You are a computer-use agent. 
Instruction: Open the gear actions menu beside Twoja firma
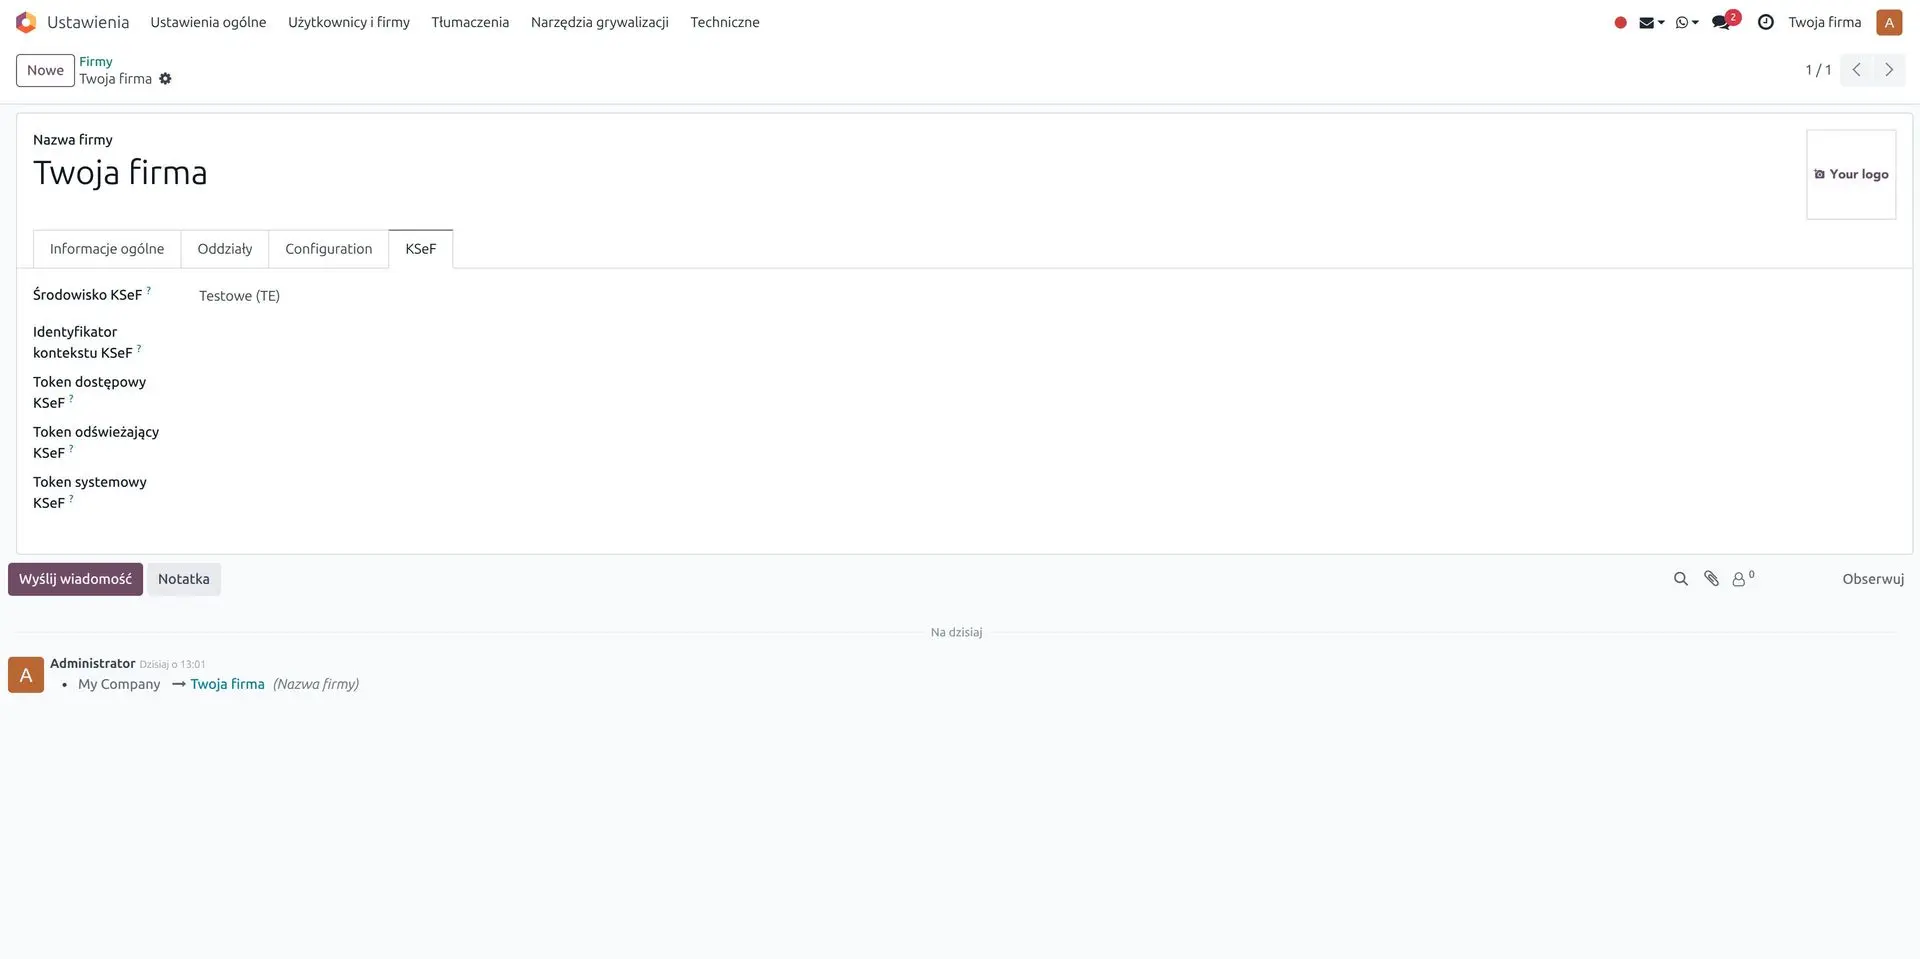[x=166, y=79]
